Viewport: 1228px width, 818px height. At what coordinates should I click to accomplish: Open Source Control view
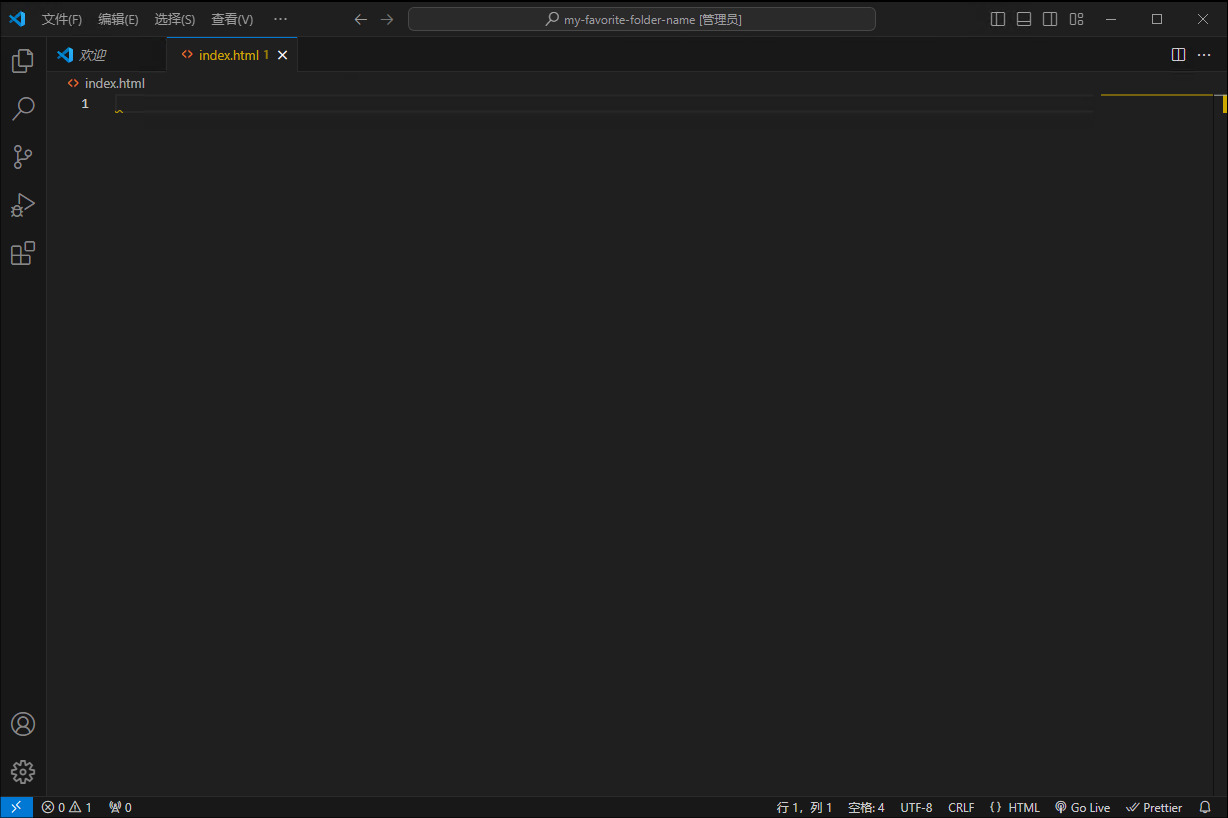[22, 157]
